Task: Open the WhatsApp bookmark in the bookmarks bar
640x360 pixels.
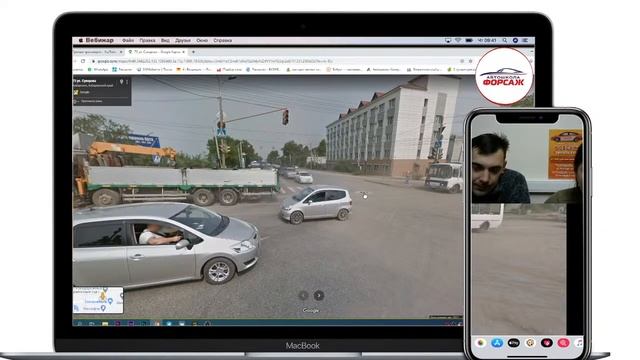Action: click(98, 70)
